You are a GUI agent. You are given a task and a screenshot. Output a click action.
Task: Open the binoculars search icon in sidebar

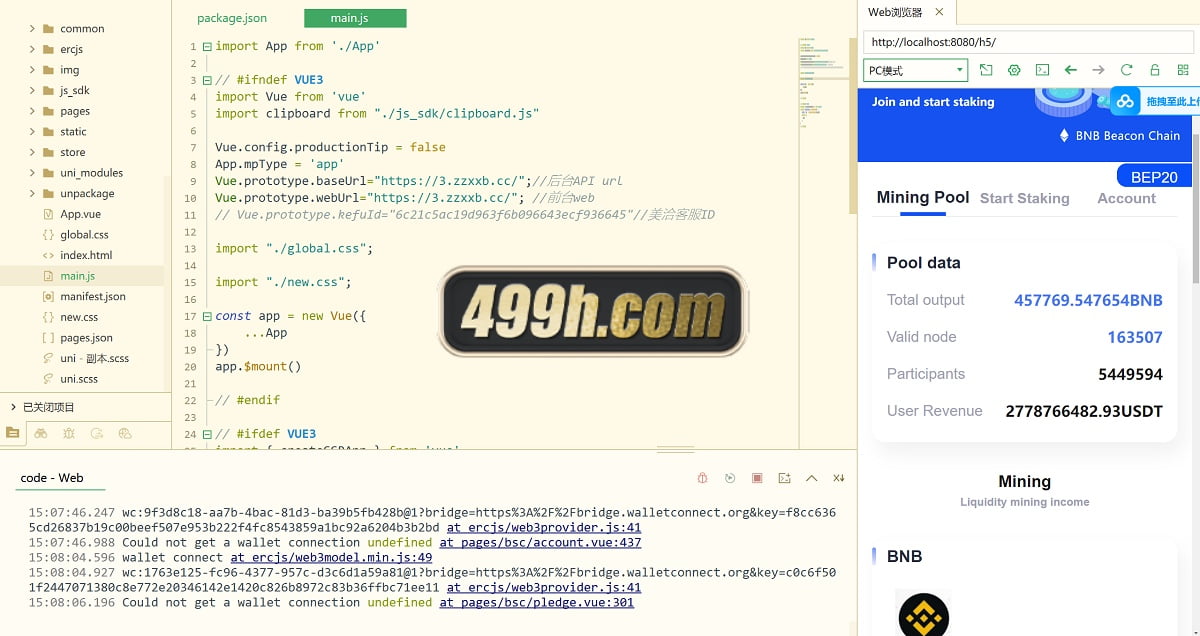(41, 433)
